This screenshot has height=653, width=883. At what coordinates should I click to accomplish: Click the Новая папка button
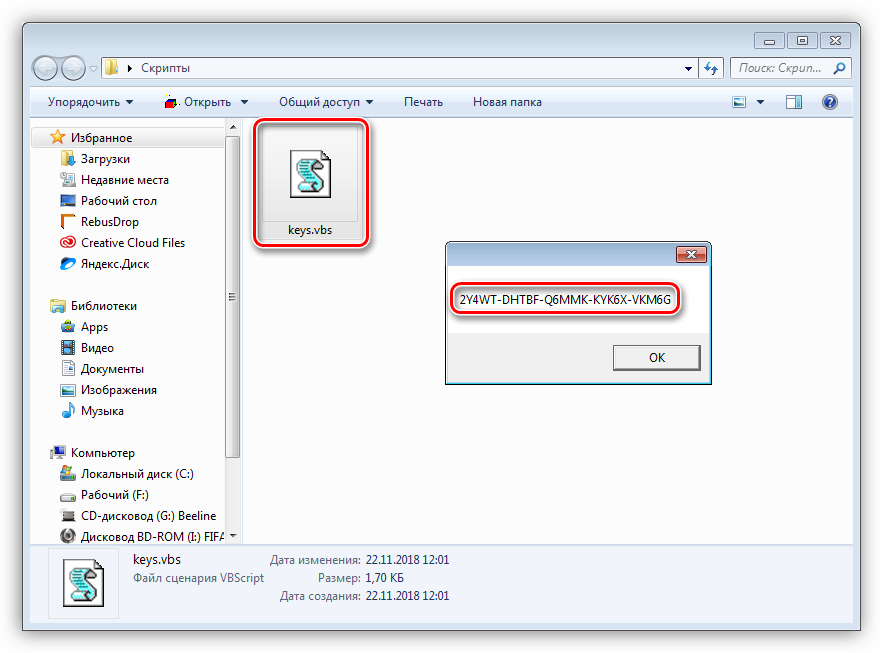coord(507,102)
